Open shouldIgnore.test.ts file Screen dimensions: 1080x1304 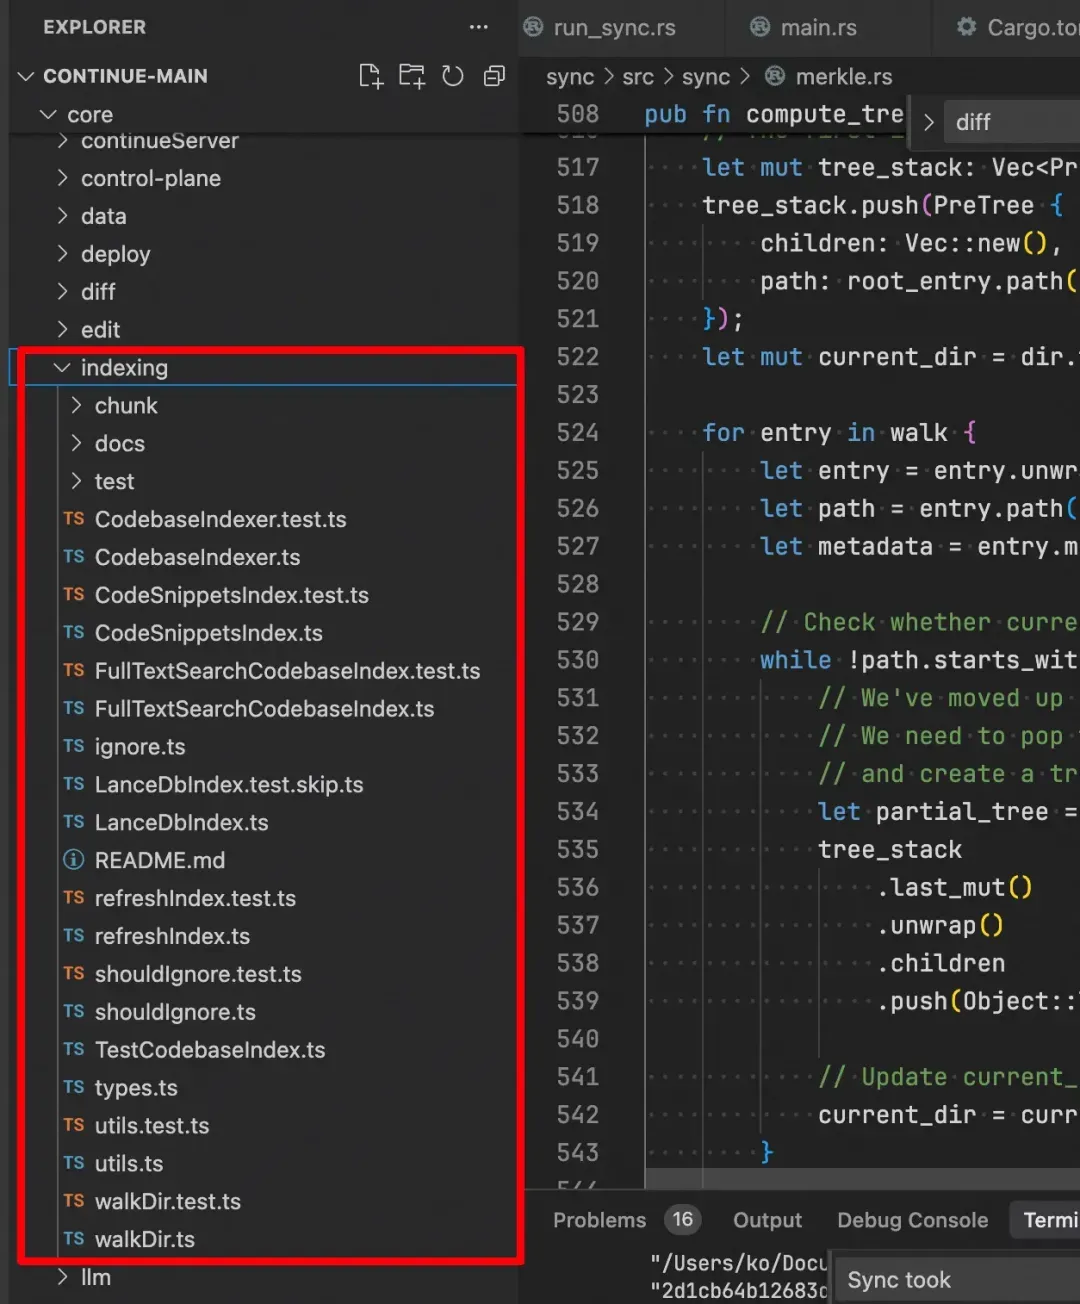(198, 974)
